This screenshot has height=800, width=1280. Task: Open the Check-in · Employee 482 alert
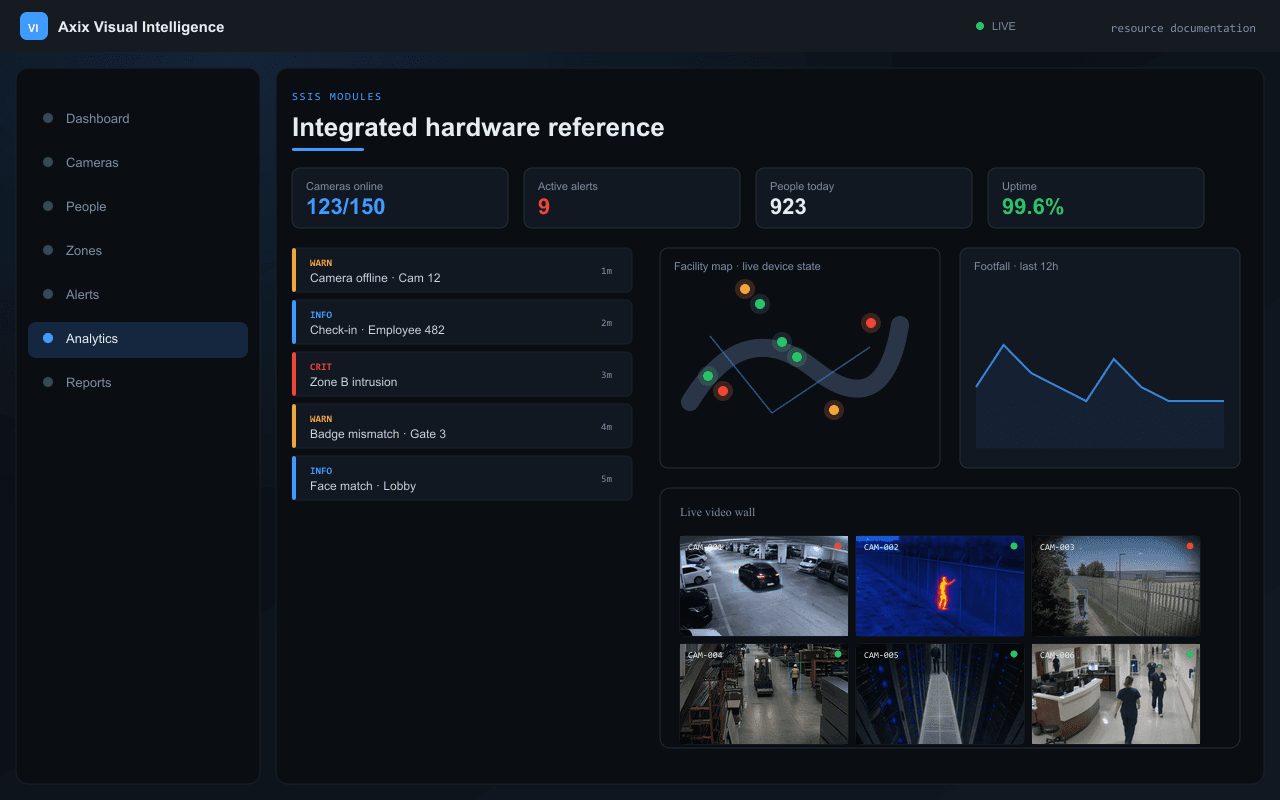click(462, 322)
